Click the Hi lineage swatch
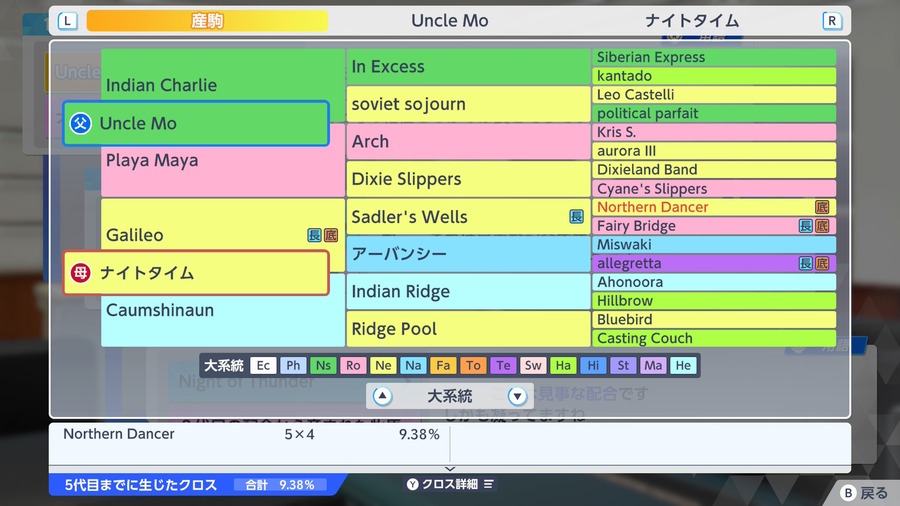900x506 pixels. pos(593,365)
